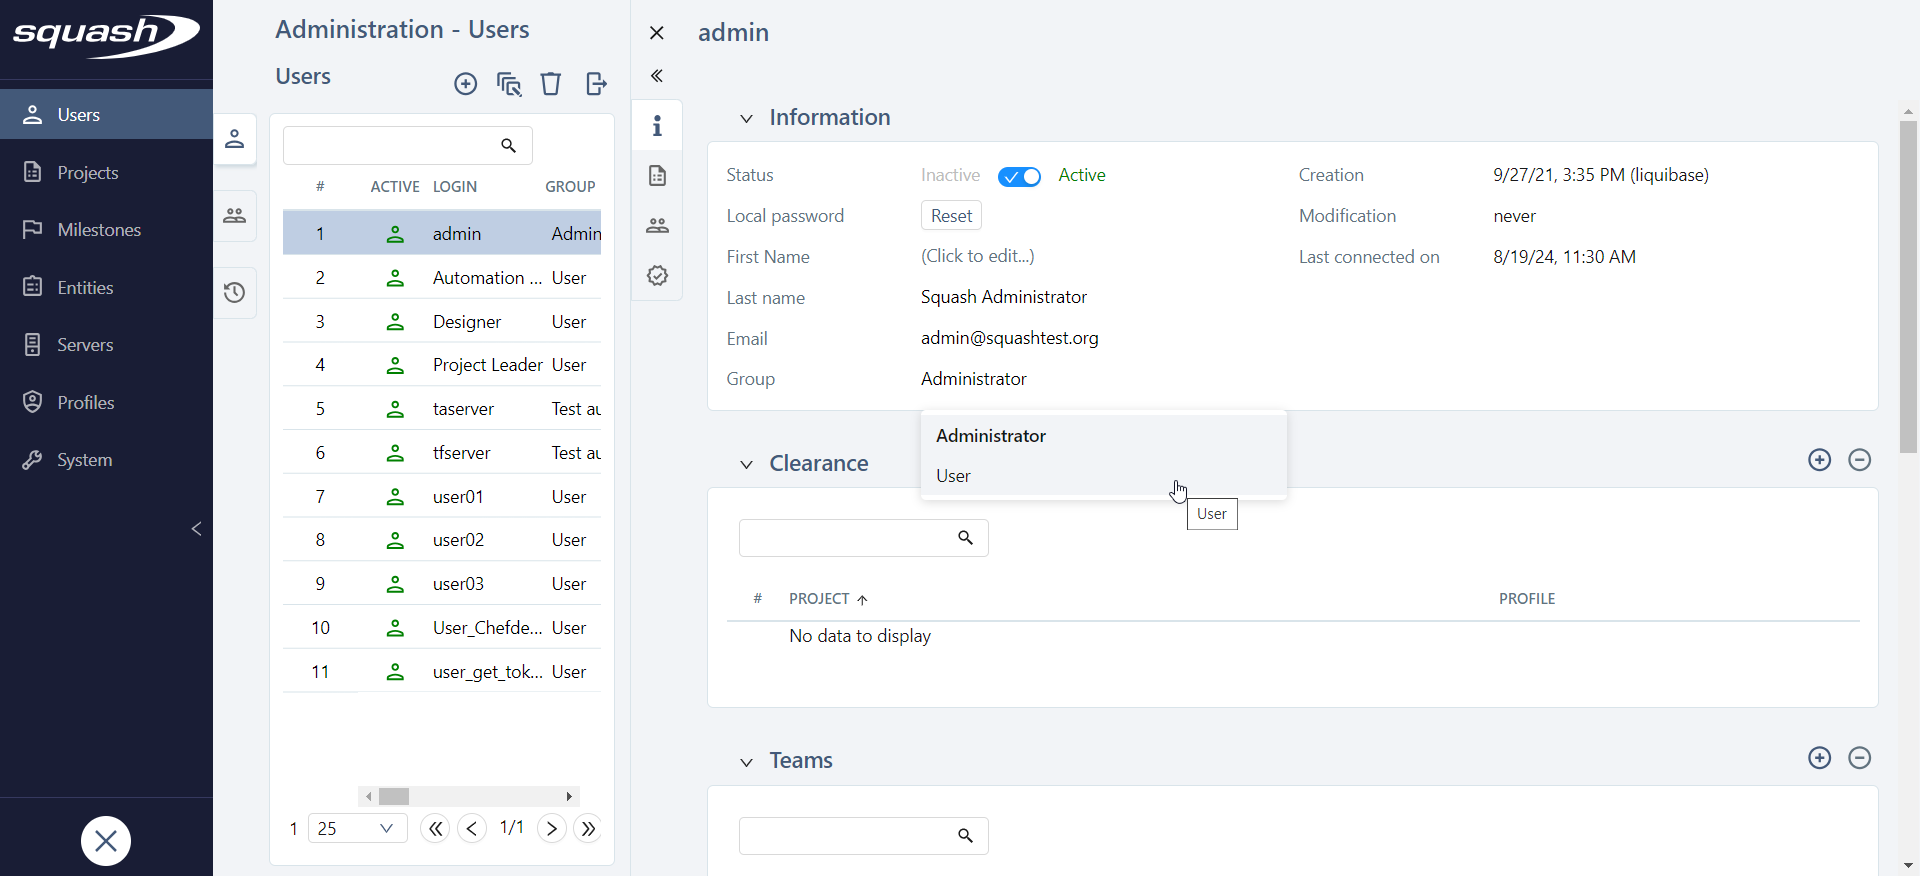
Task: Reset the local password
Action: point(950,216)
